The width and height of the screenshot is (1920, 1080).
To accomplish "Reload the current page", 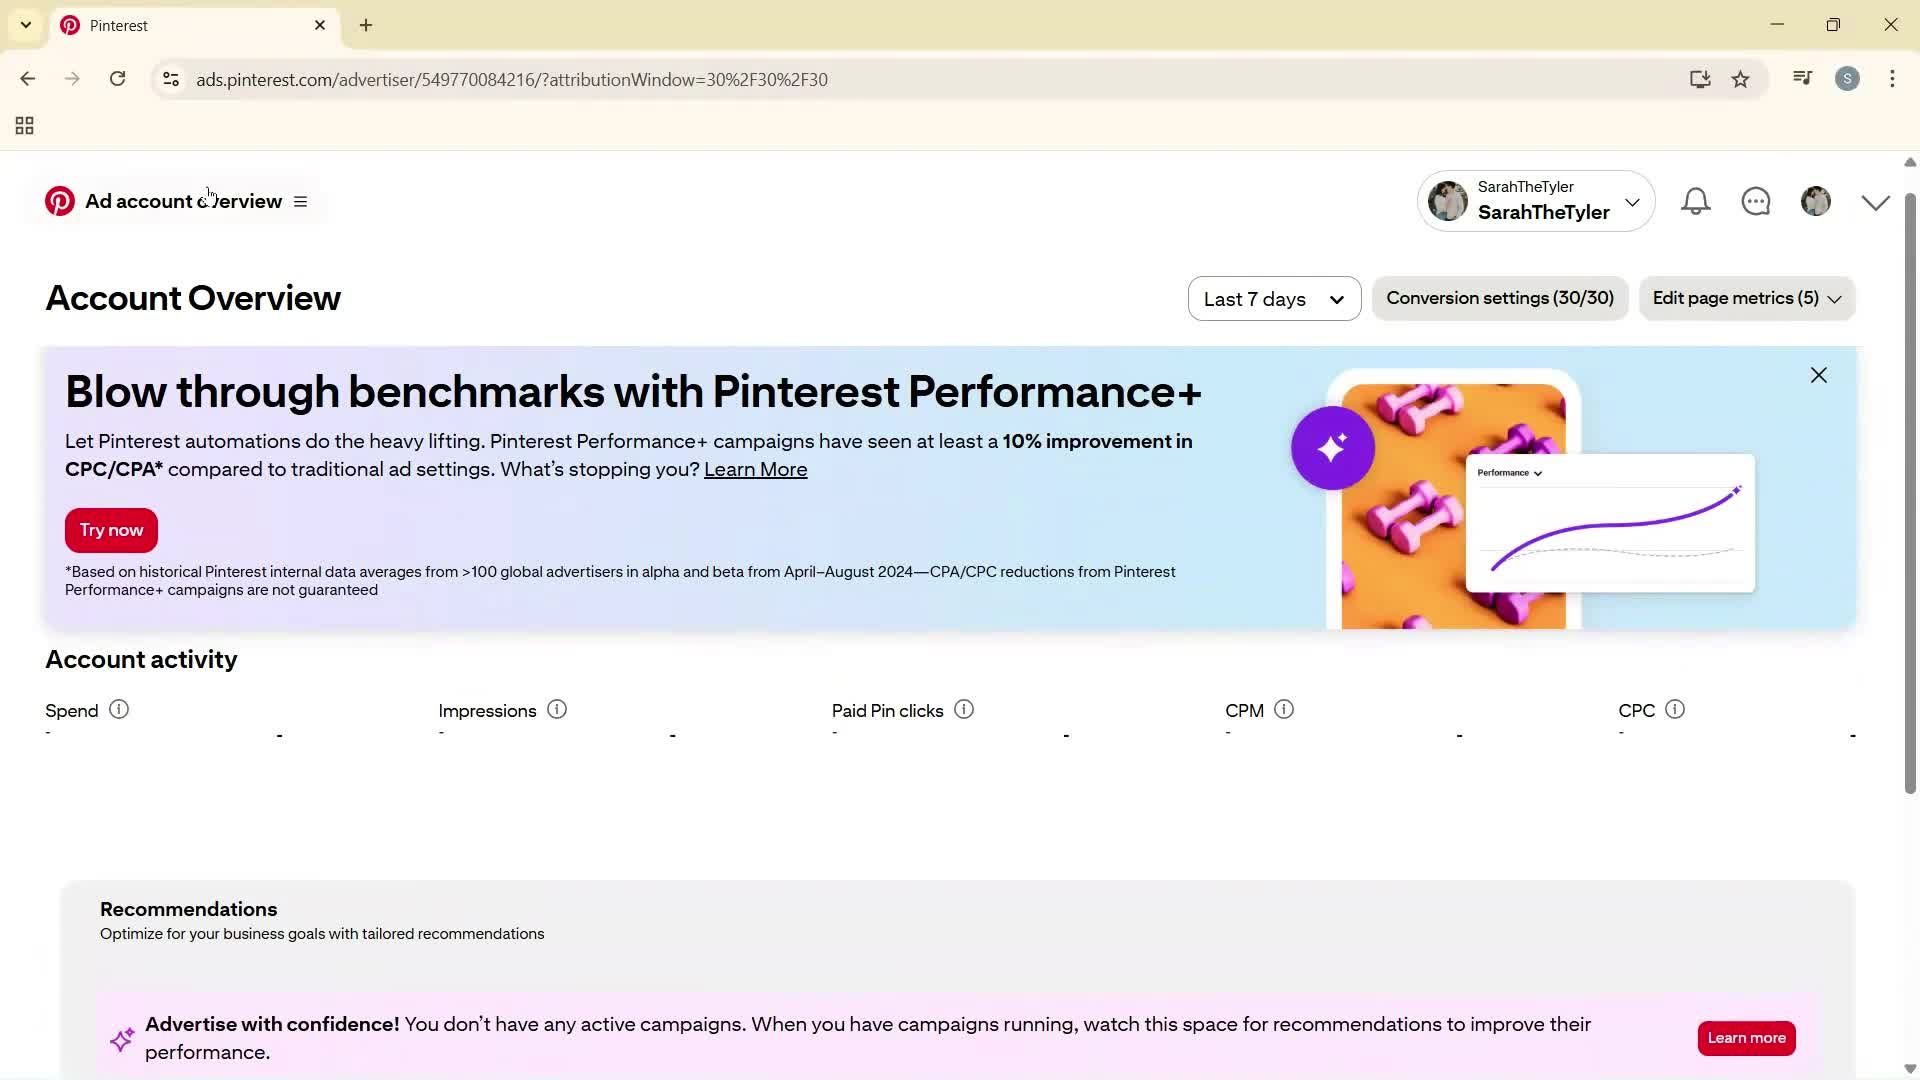I will coord(117,79).
